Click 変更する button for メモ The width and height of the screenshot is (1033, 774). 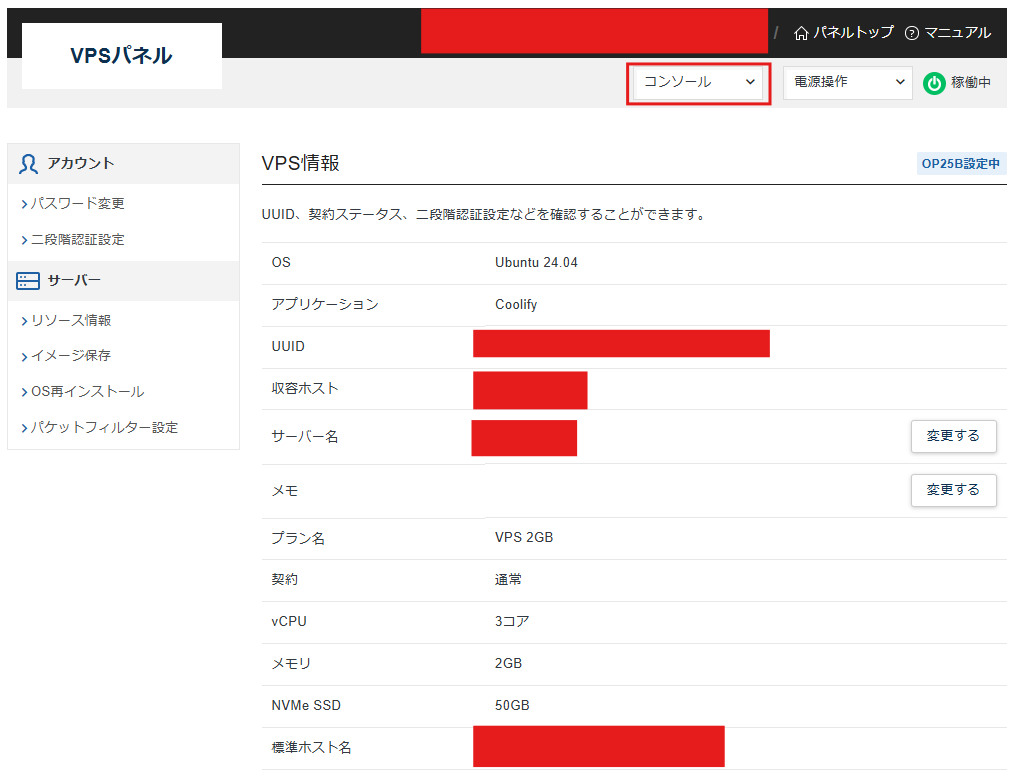(x=953, y=490)
